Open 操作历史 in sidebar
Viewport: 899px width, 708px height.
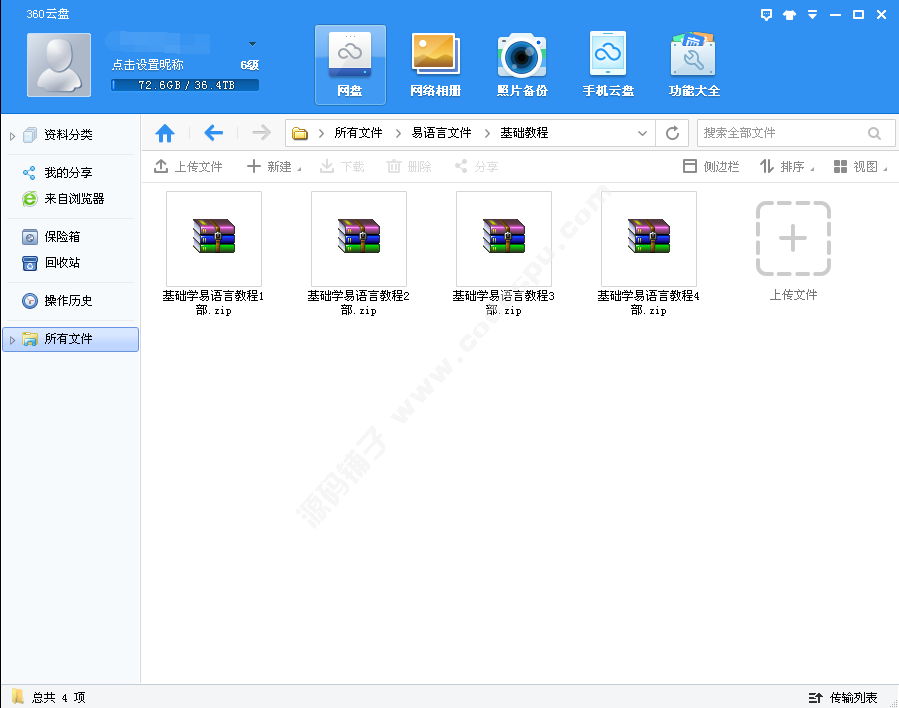coord(68,300)
